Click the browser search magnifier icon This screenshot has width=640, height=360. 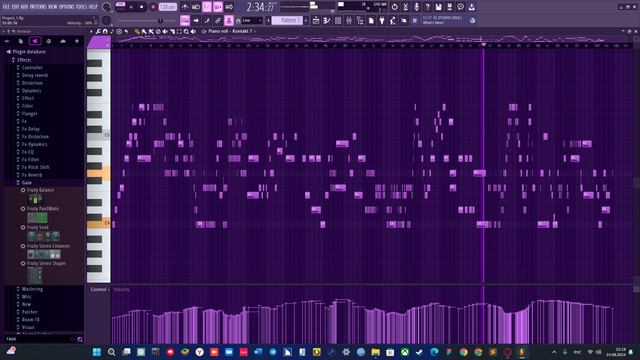[x=80, y=339]
